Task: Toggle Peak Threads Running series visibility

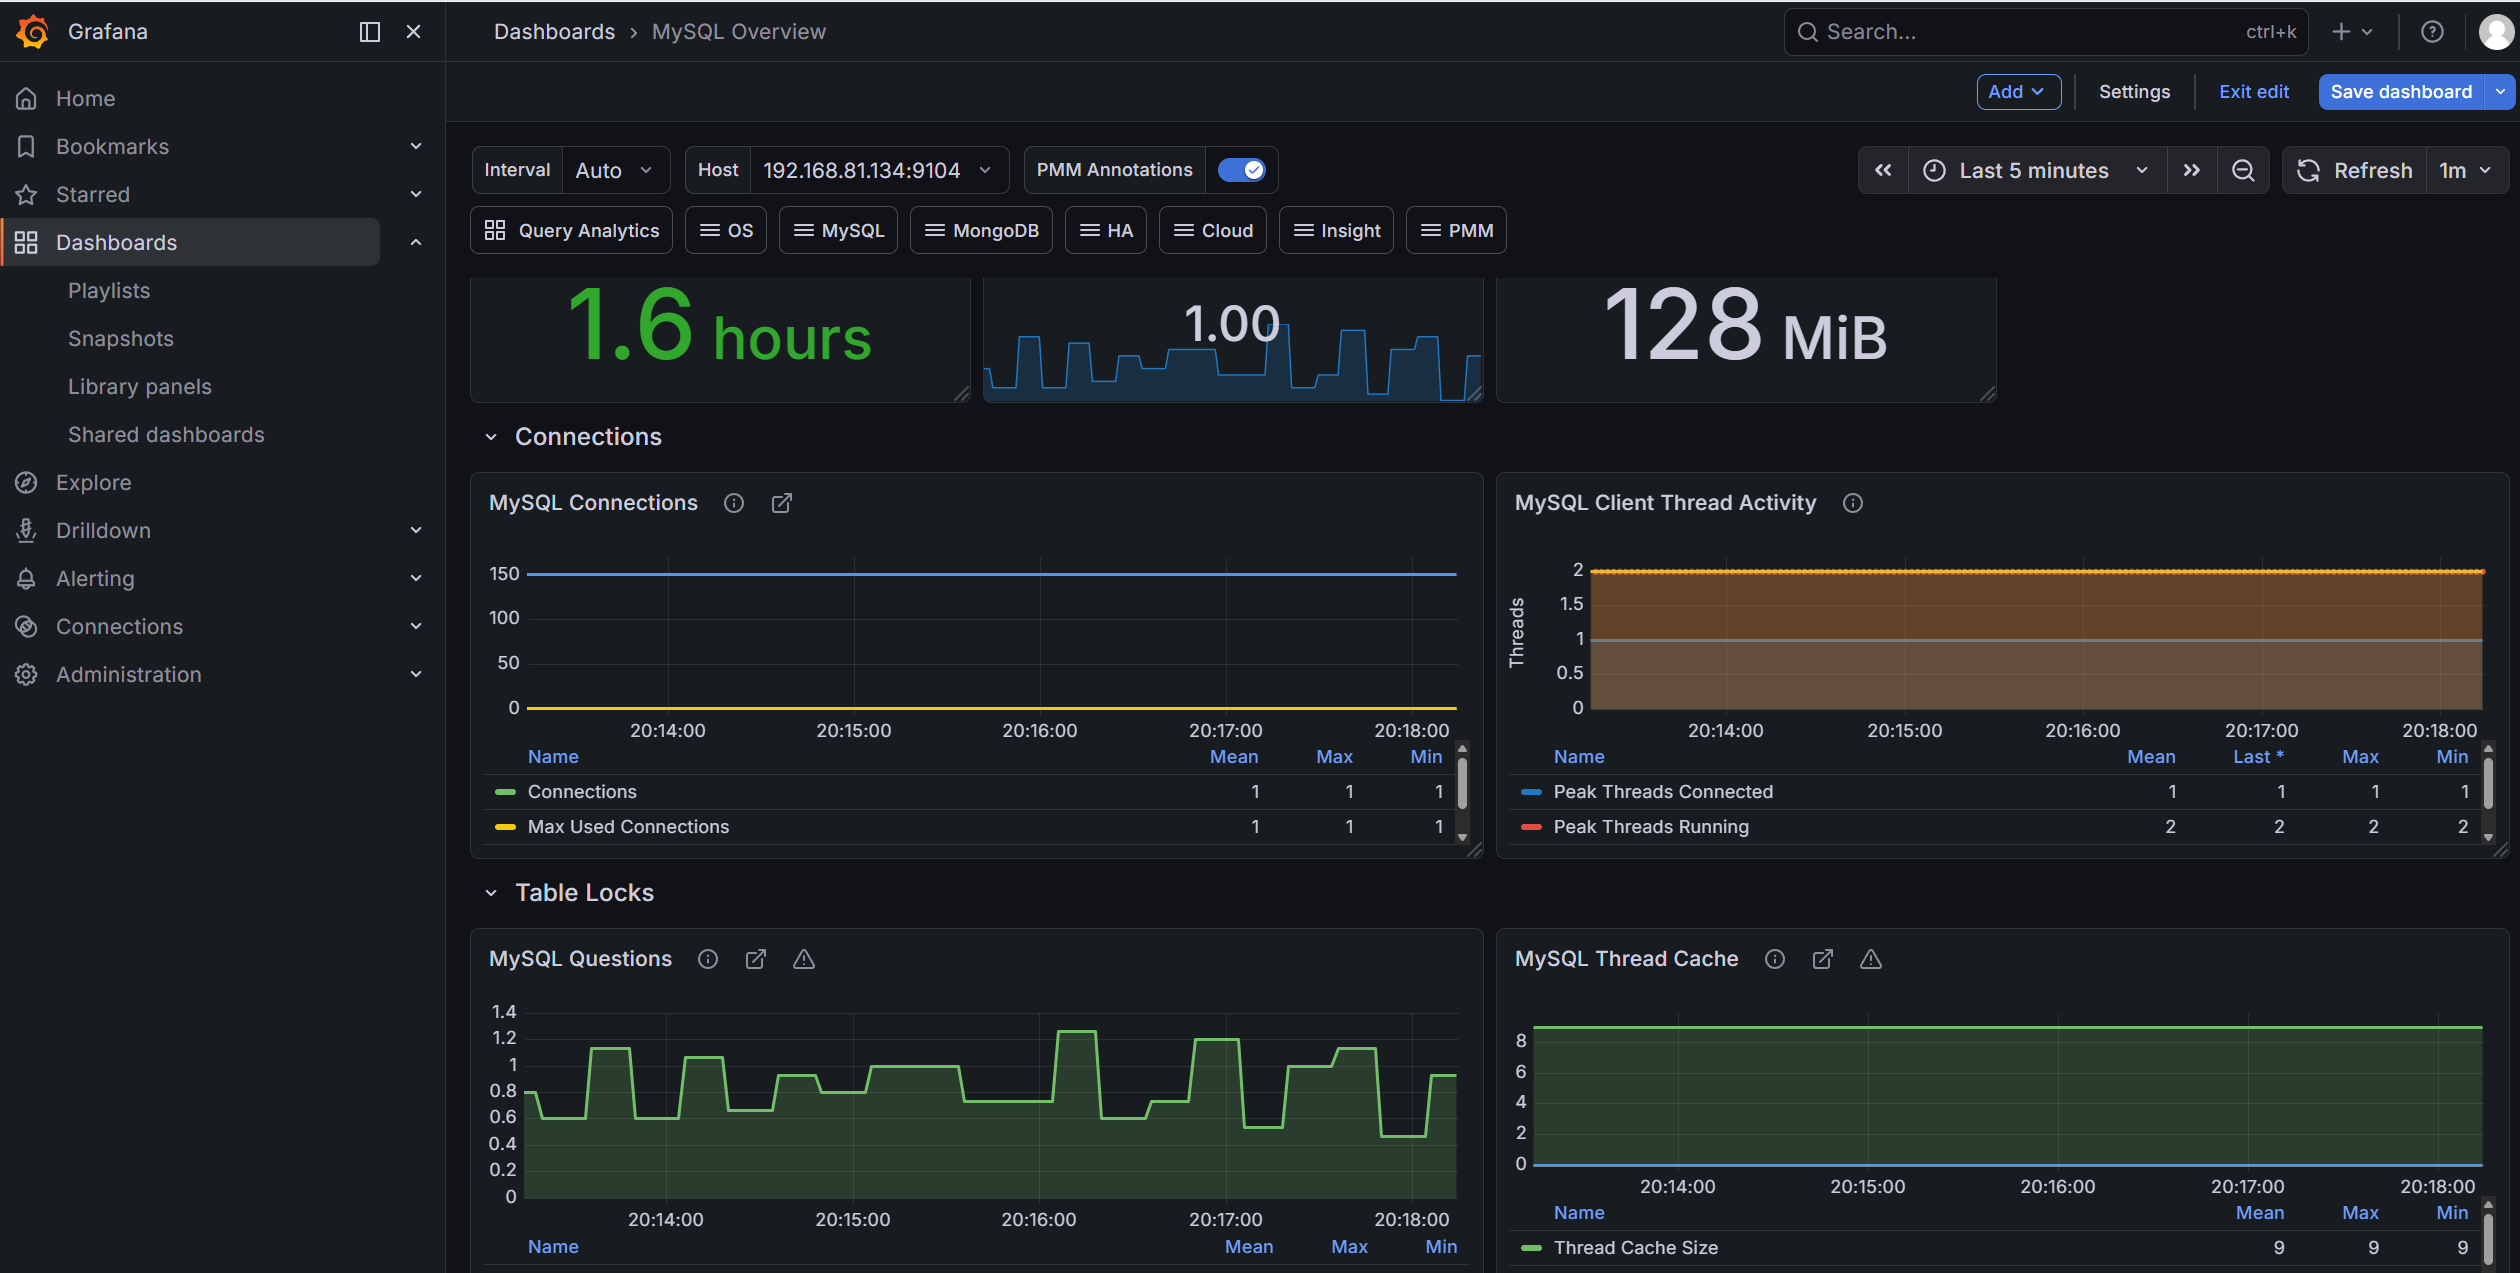Action: tap(1651, 826)
